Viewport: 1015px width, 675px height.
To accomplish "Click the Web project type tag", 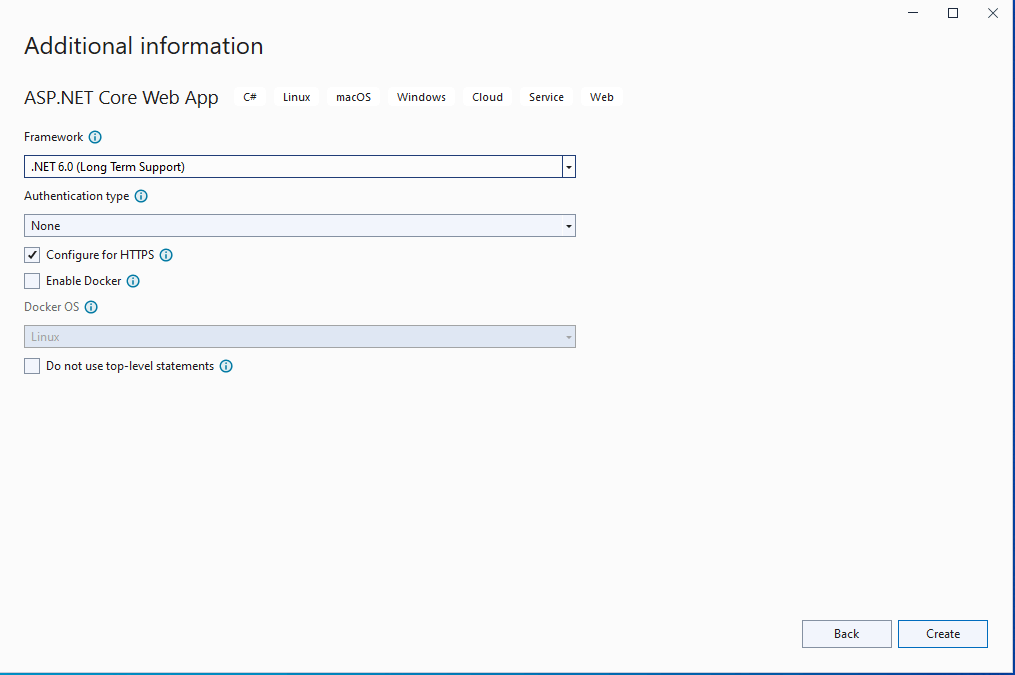I will click(601, 97).
